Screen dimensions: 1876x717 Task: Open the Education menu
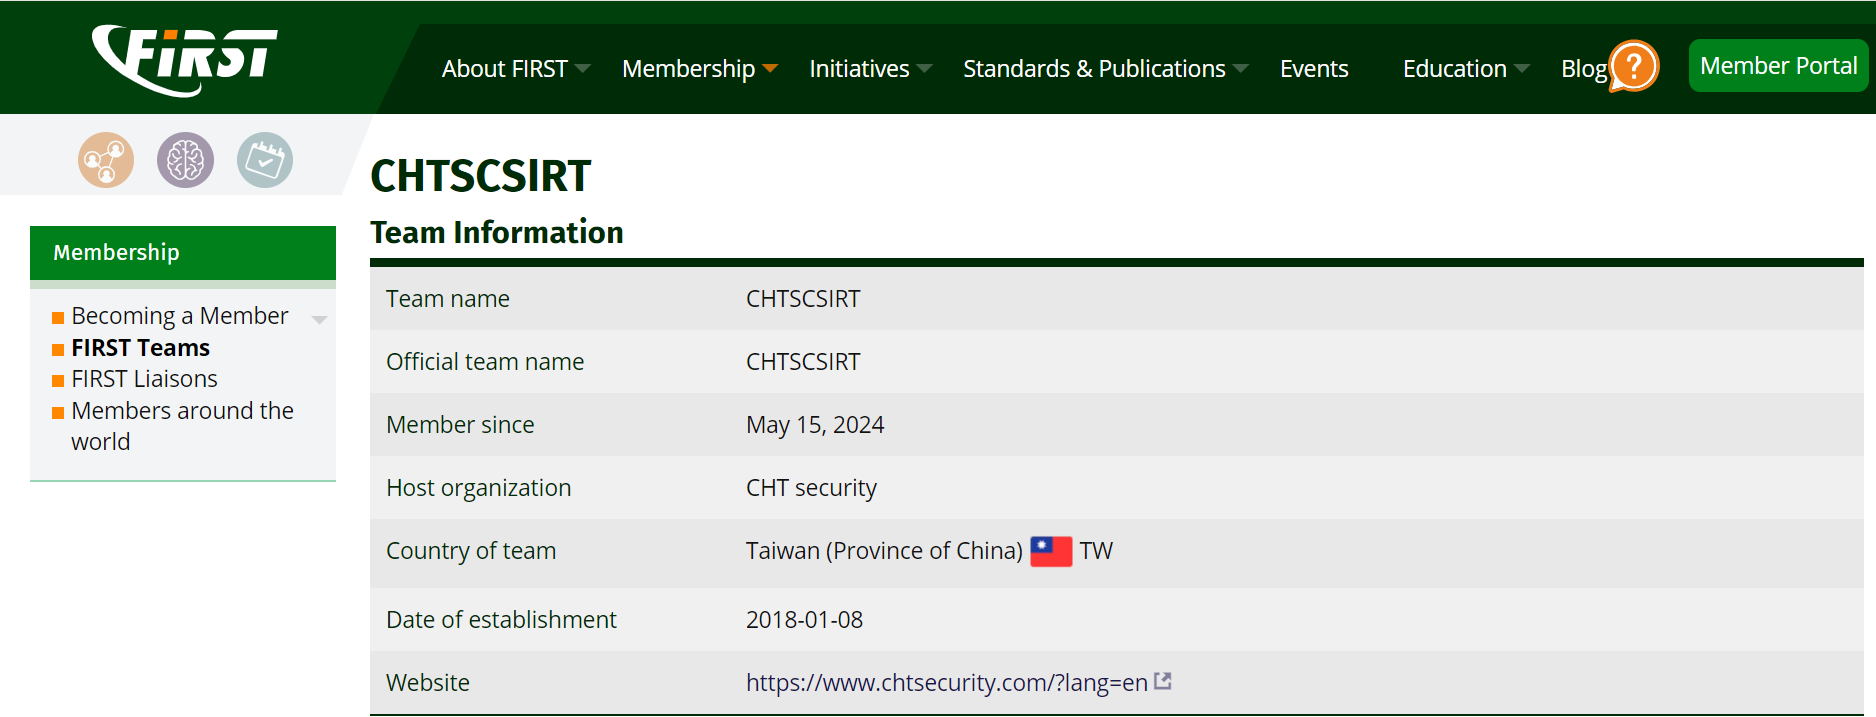pos(1454,69)
